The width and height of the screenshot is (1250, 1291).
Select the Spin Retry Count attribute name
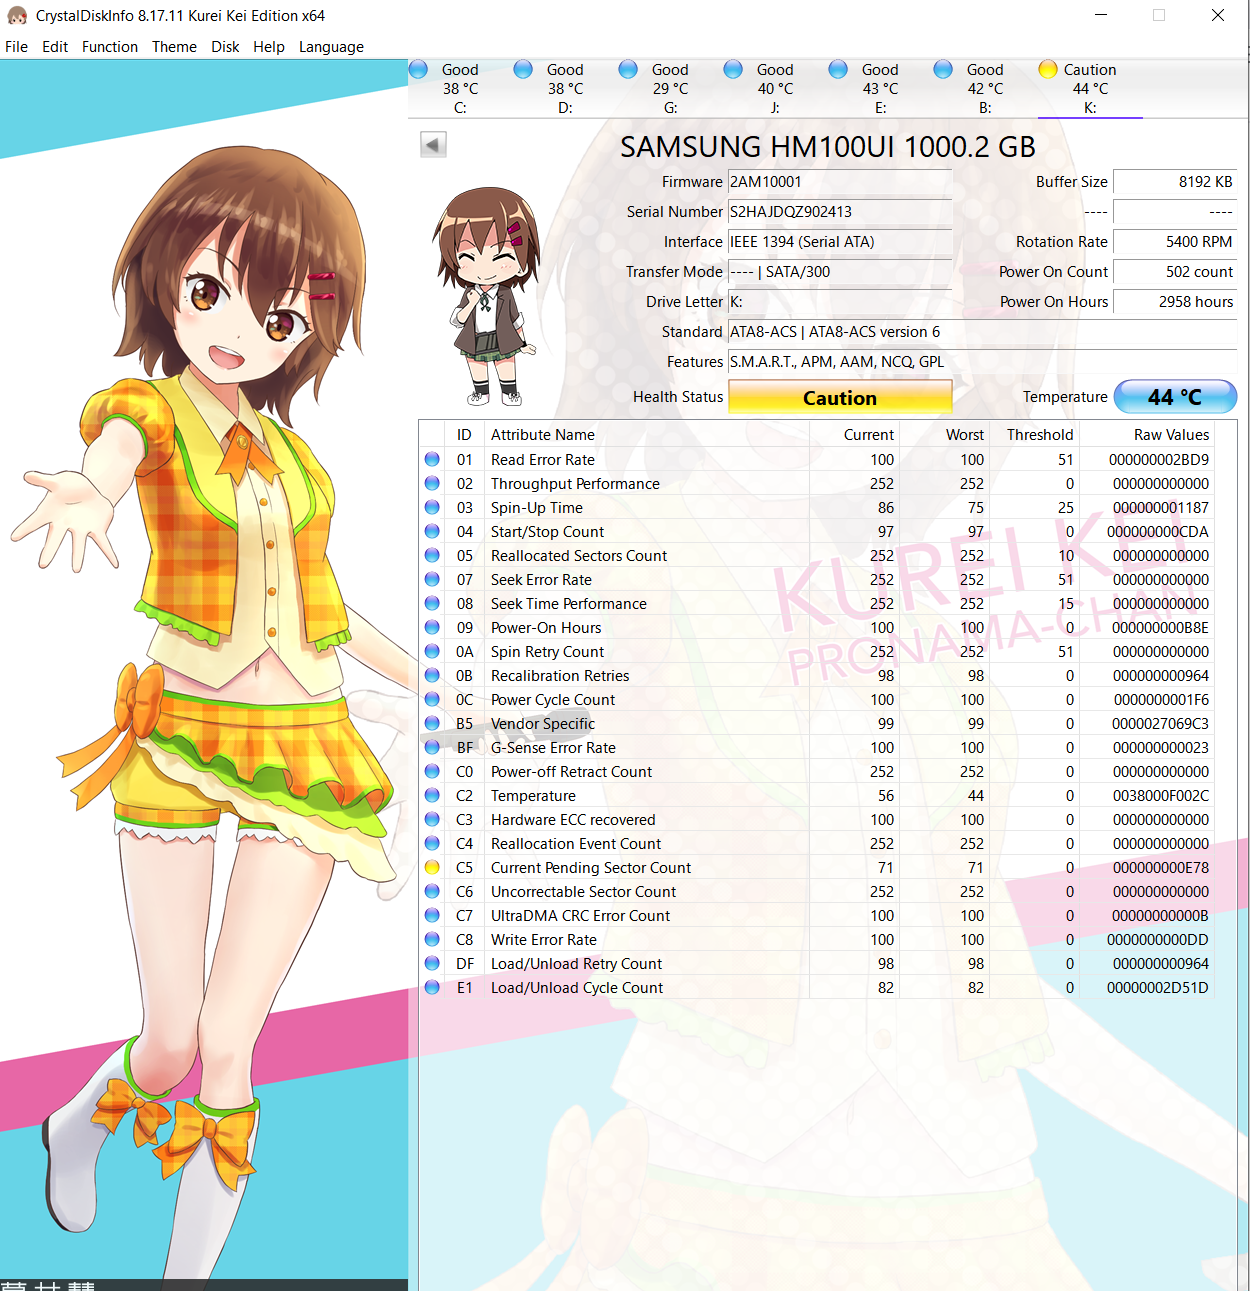tap(547, 652)
